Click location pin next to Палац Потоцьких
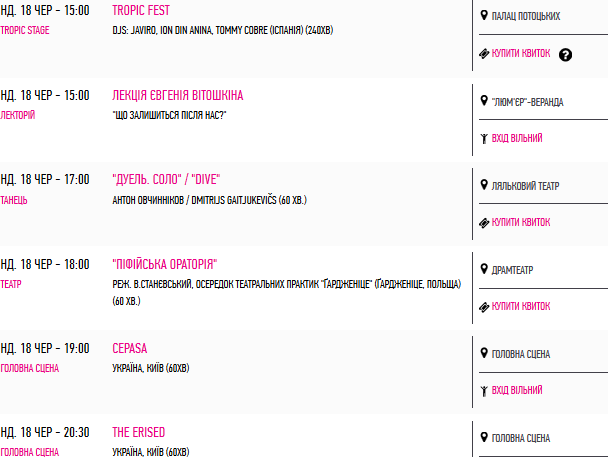 (x=484, y=15)
